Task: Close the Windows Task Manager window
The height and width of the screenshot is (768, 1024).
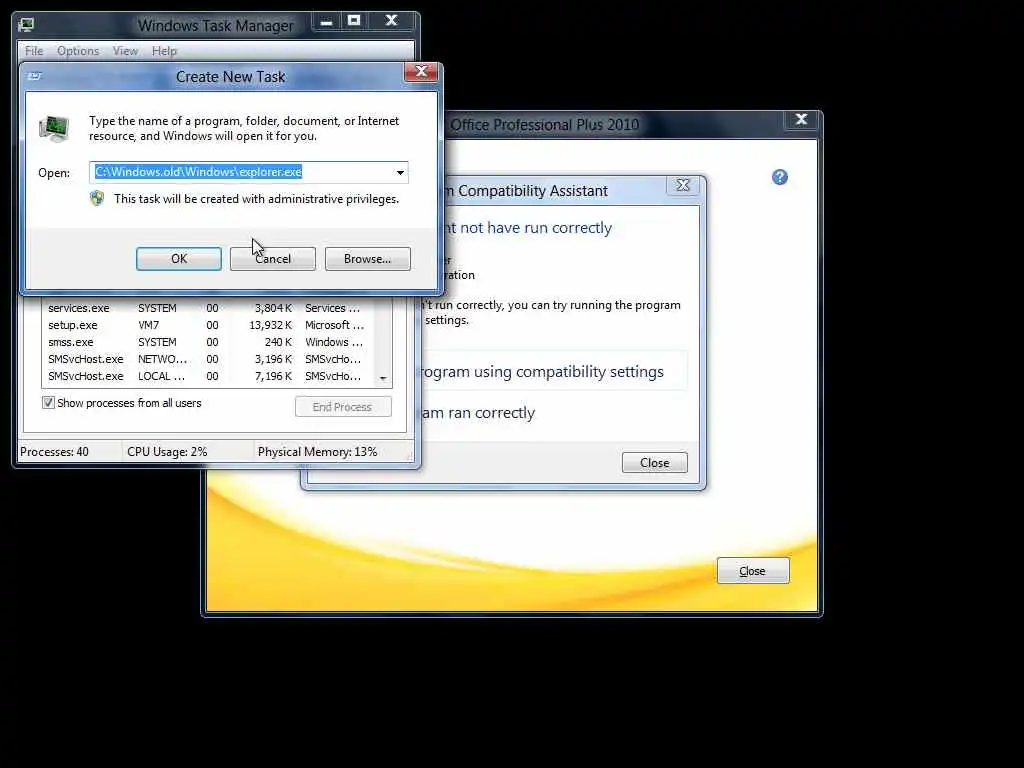Action: (x=391, y=22)
